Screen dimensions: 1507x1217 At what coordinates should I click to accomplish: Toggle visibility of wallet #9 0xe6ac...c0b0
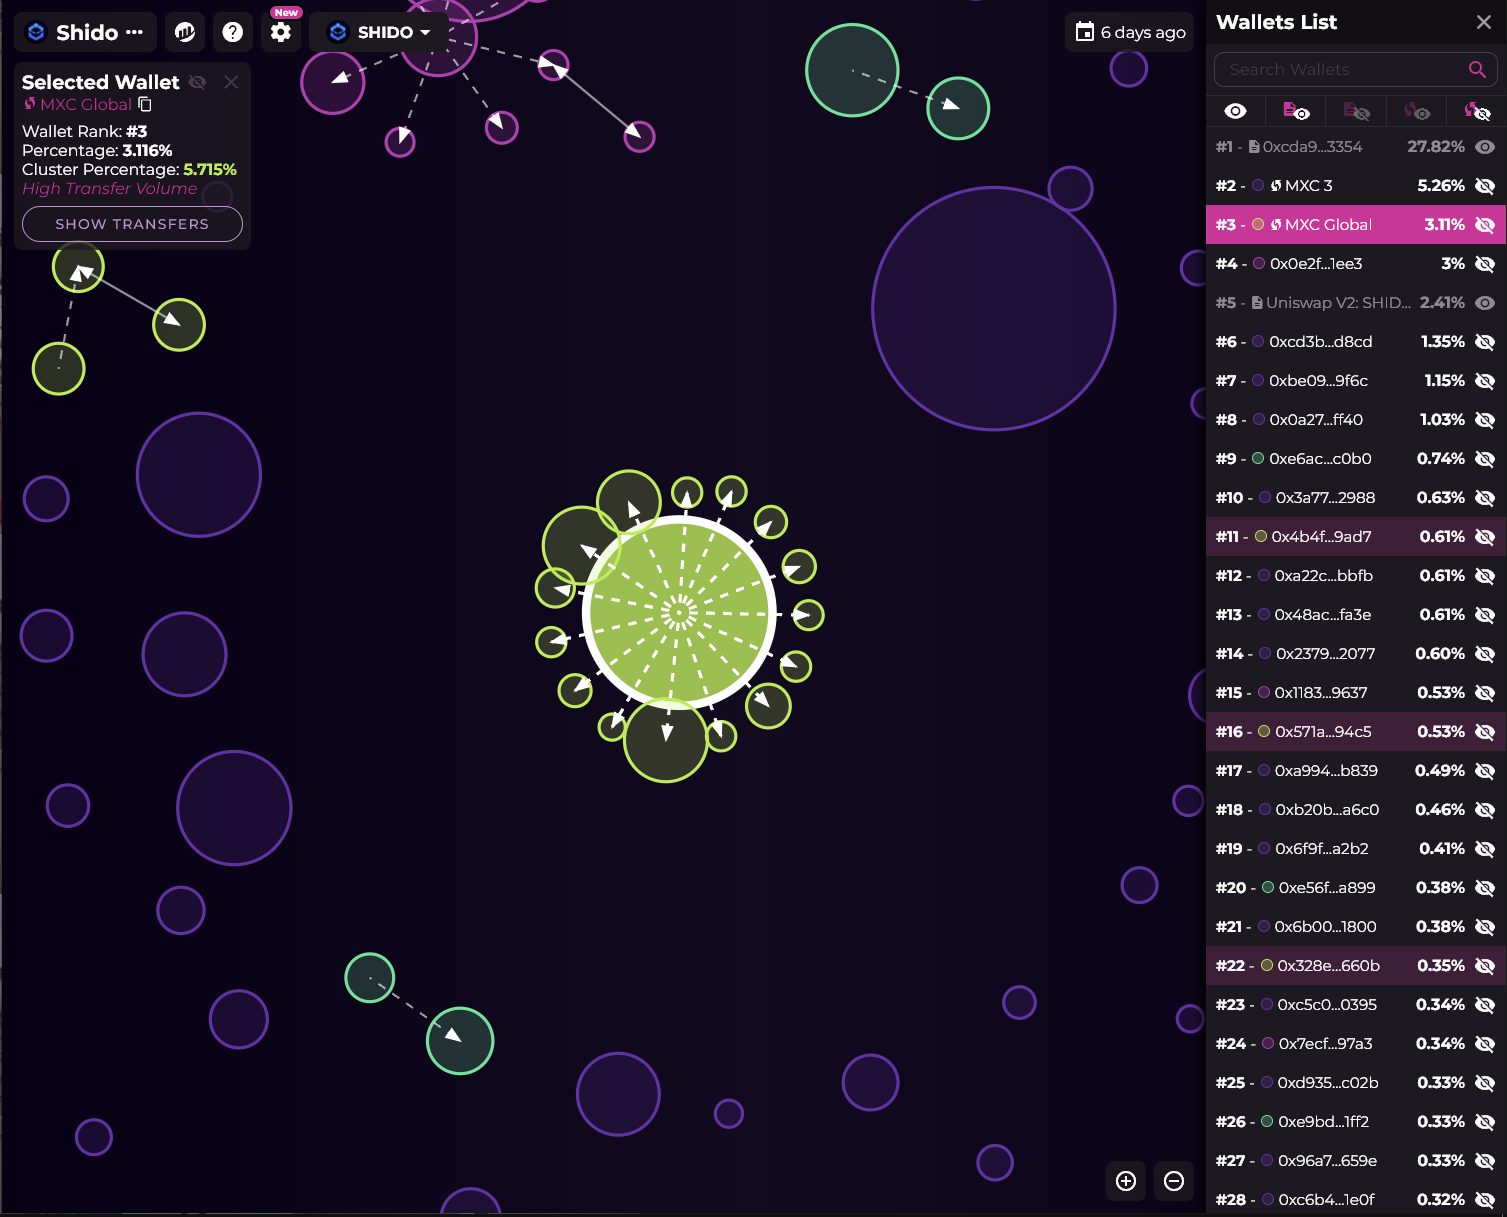(x=1485, y=458)
